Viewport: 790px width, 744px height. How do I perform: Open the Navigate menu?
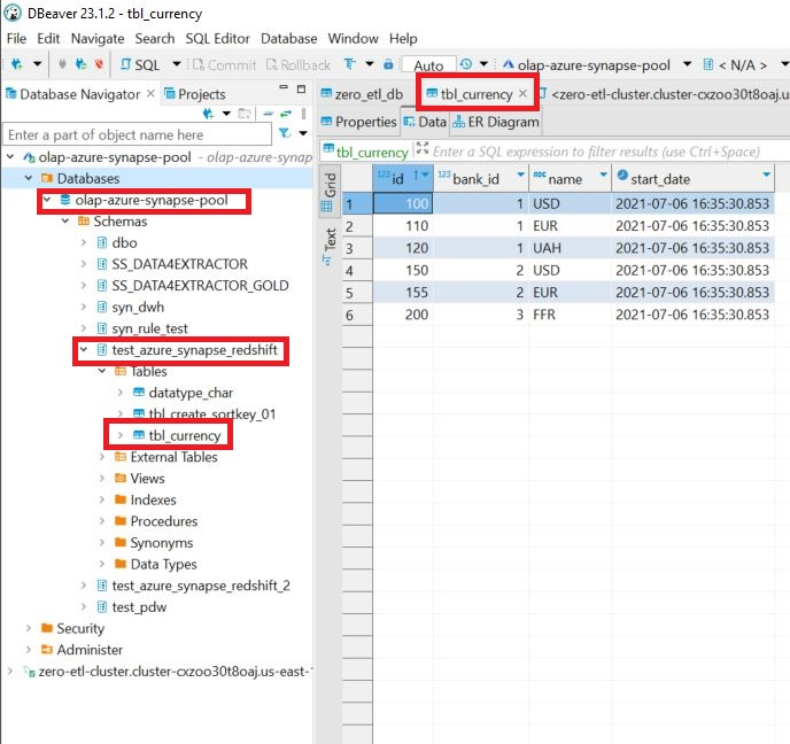pyautogui.click(x=98, y=38)
